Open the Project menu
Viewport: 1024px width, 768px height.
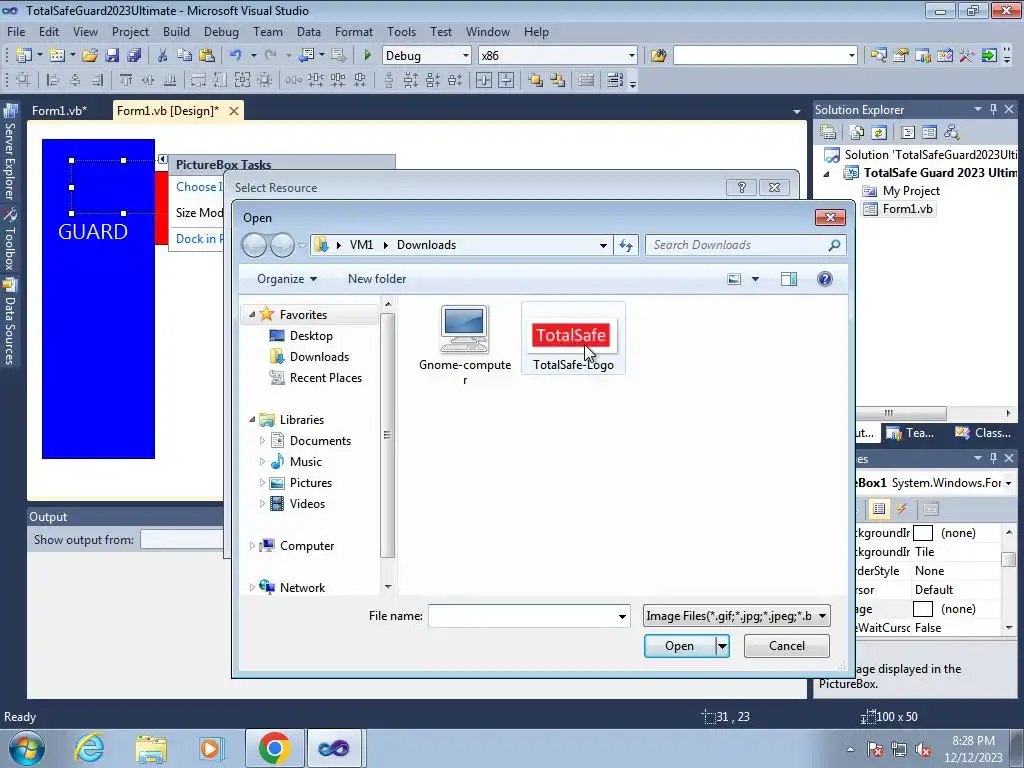tap(130, 31)
